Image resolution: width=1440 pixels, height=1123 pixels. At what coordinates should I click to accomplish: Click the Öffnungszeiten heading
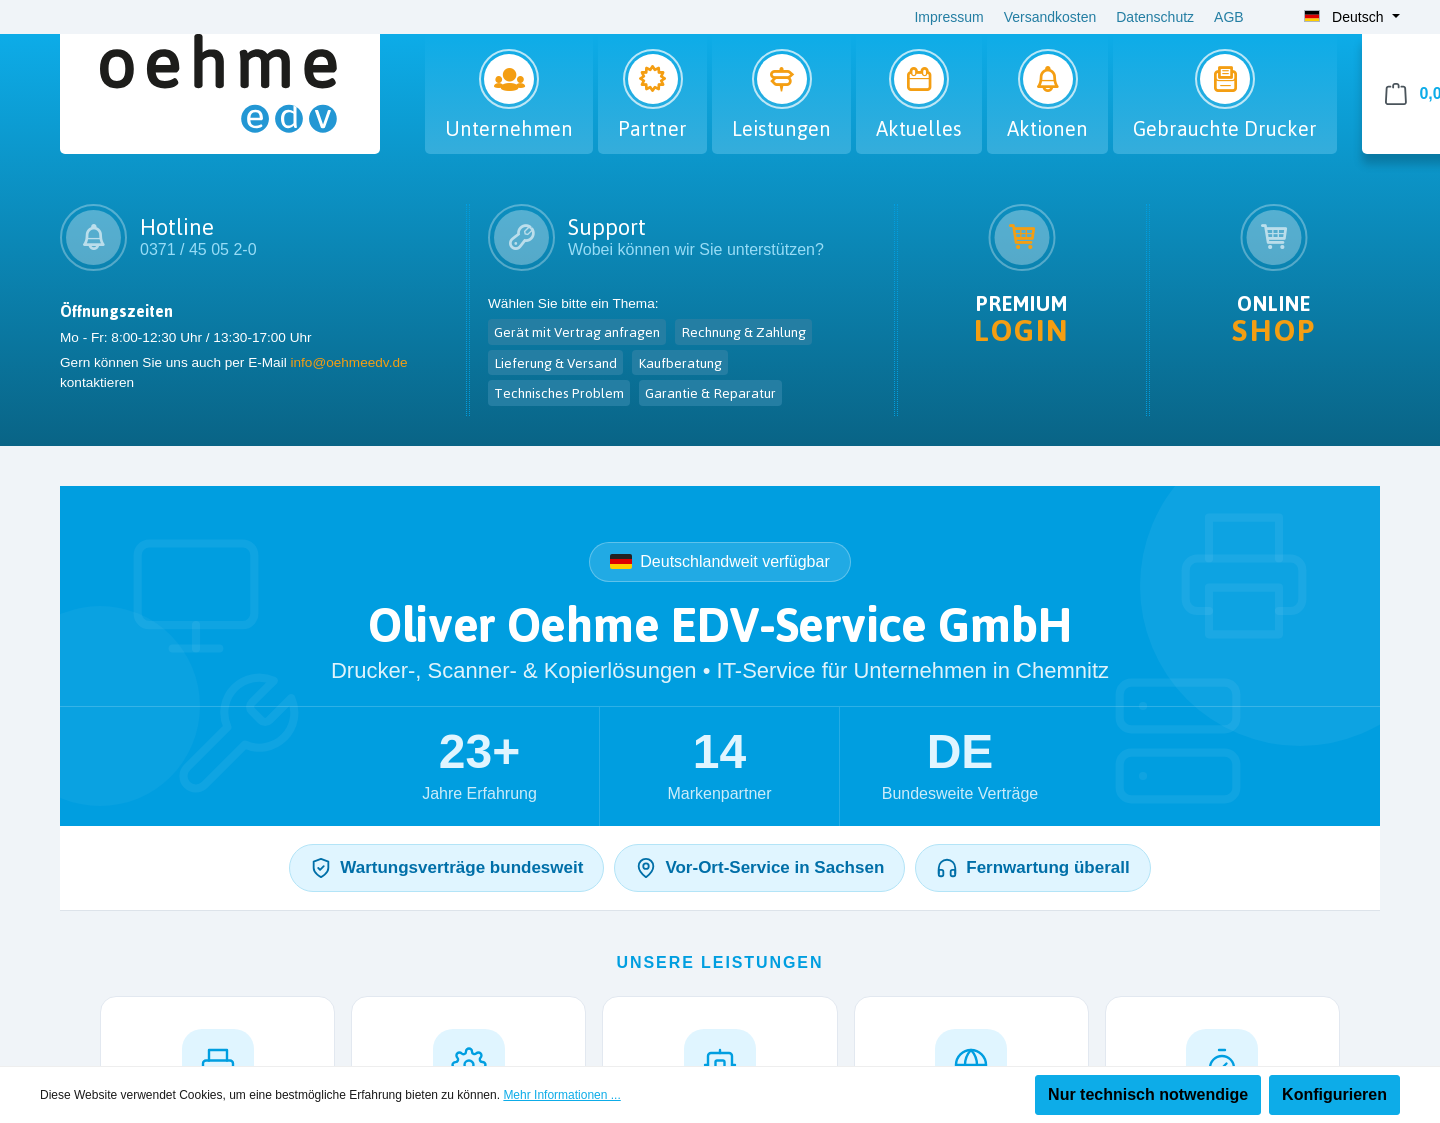[117, 312]
